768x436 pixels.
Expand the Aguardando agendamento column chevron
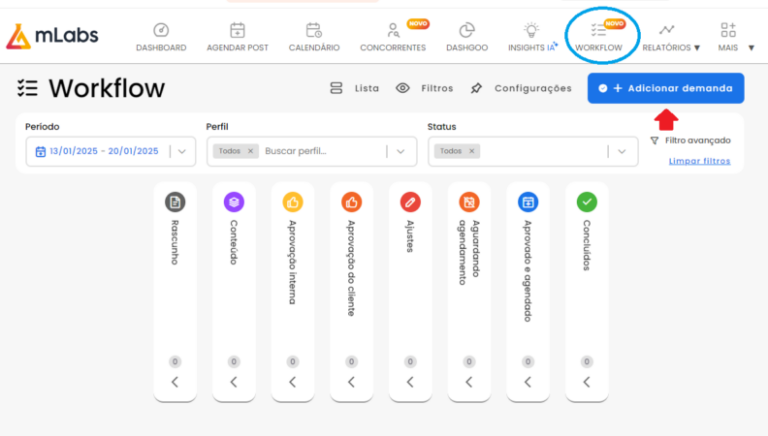click(469, 382)
